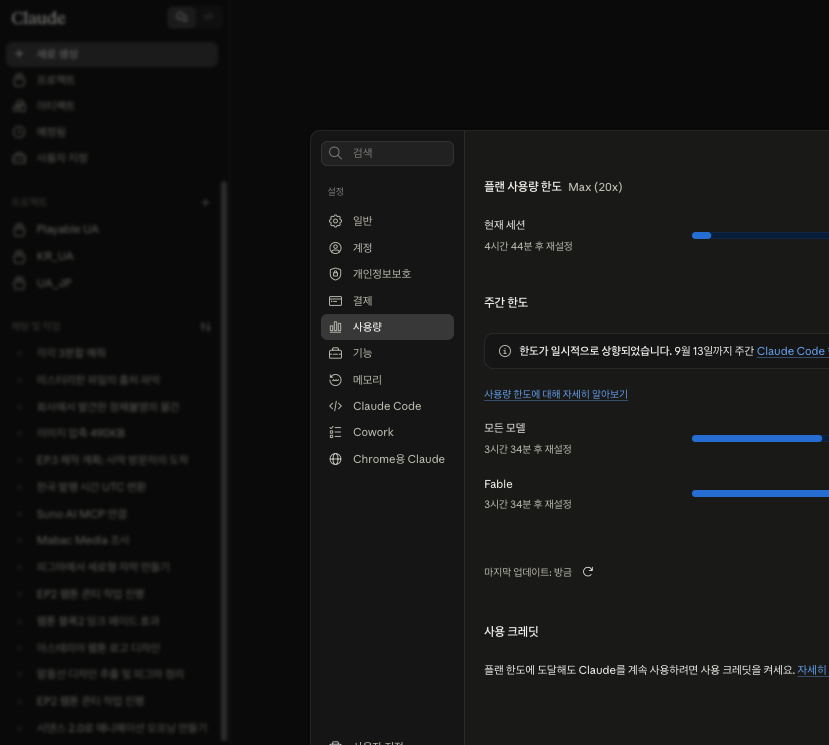Click the 검색 search field in settings
This screenshot has height=745, width=829.
coord(387,153)
